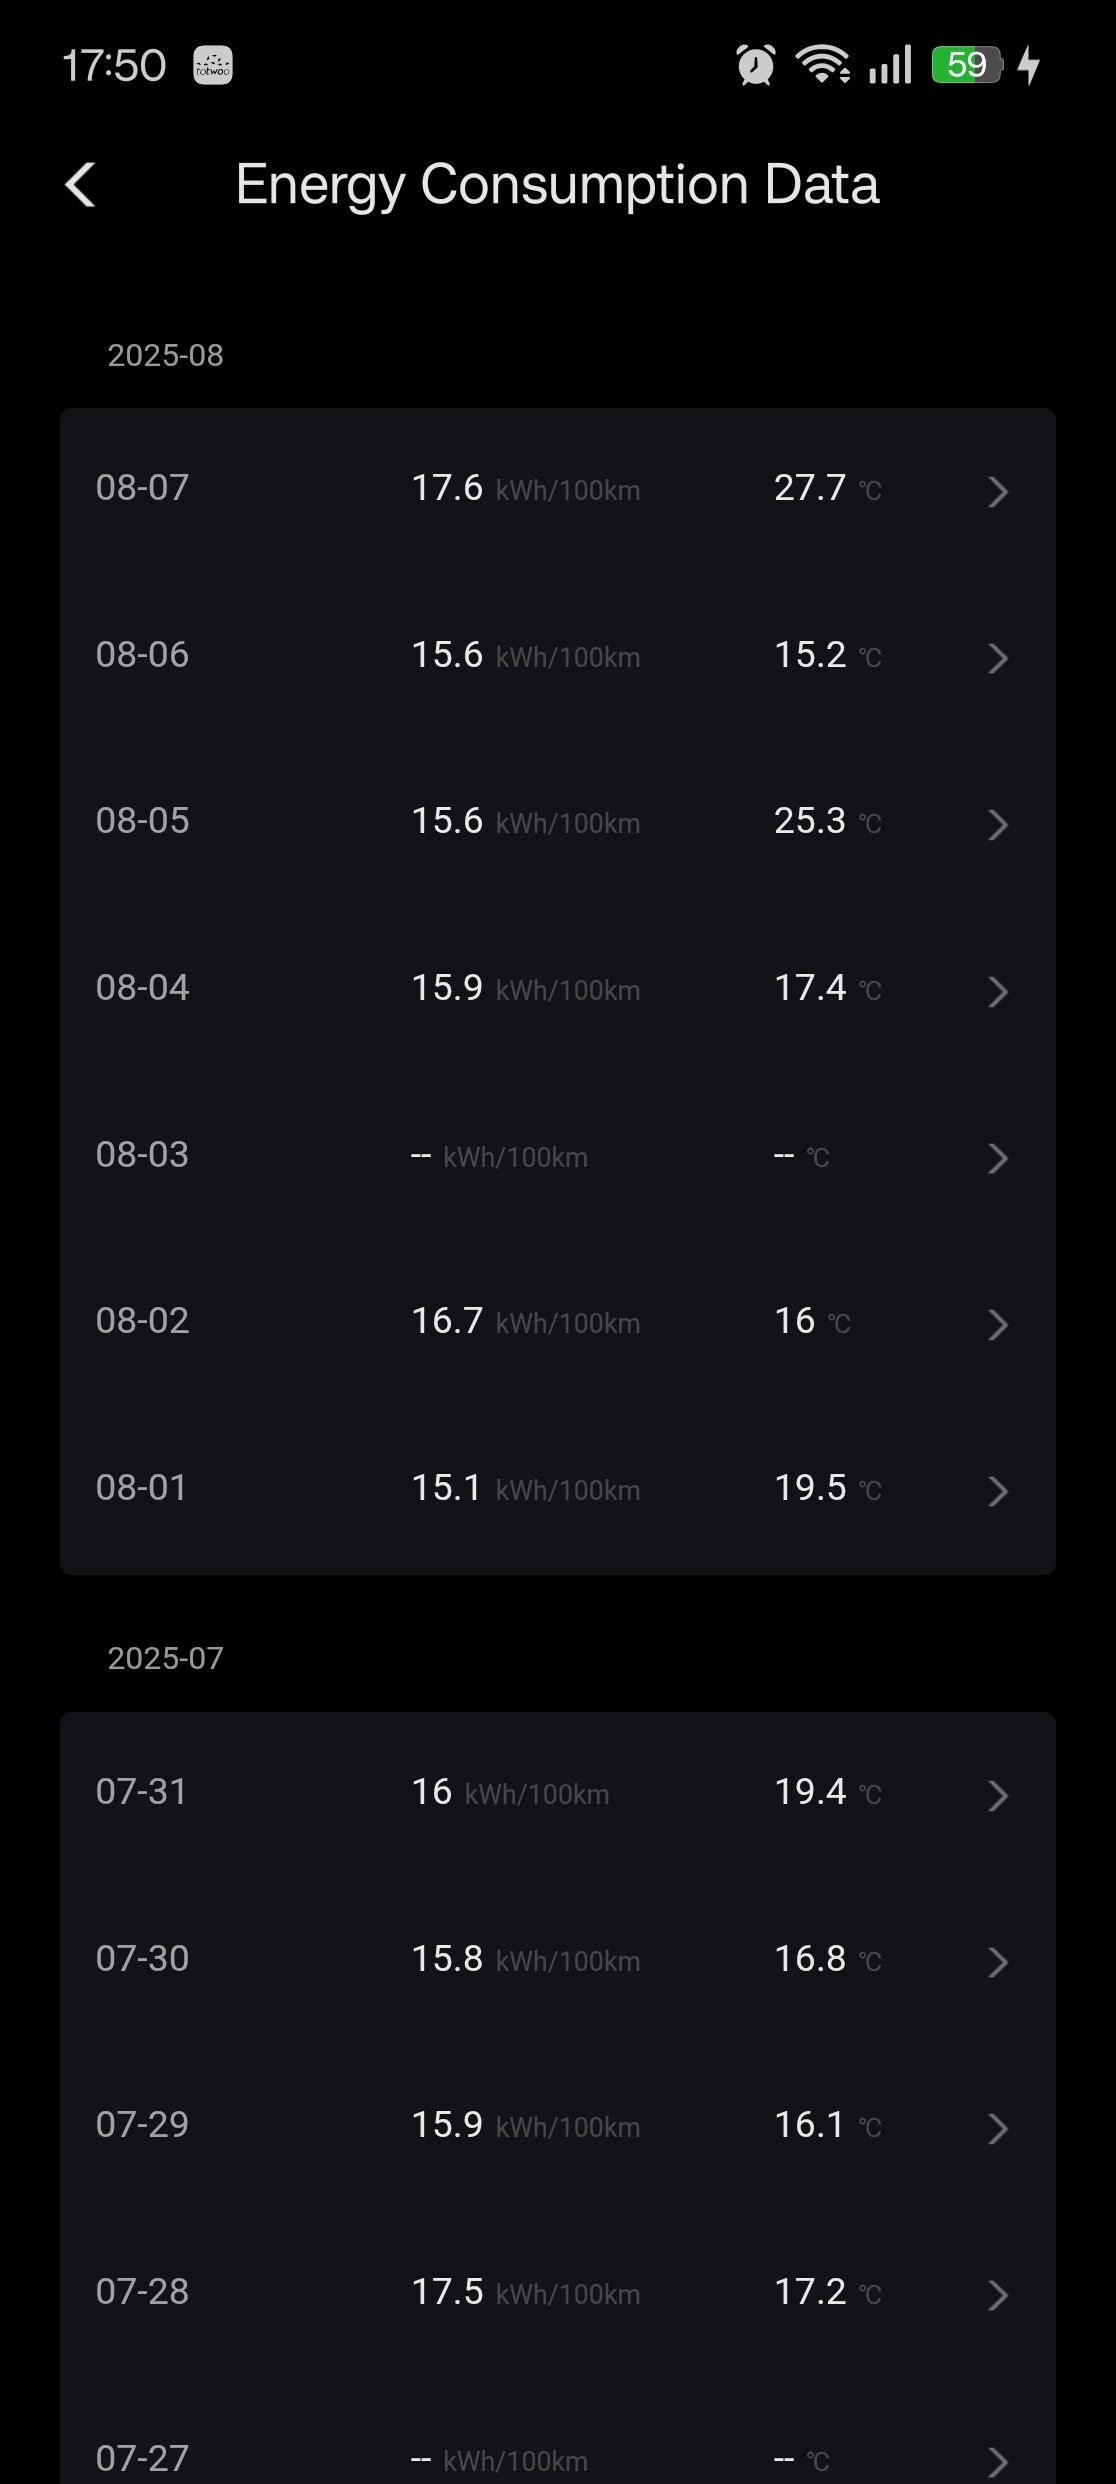Tap the battery level 59 indicator
Image resolution: width=1116 pixels, height=2484 pixels.
[966, 65]
